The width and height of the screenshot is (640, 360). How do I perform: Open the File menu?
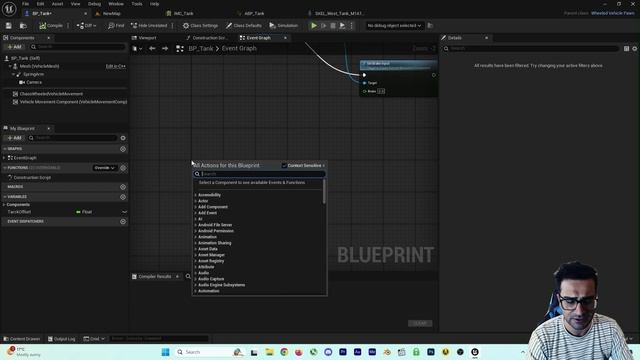(25, 4)
